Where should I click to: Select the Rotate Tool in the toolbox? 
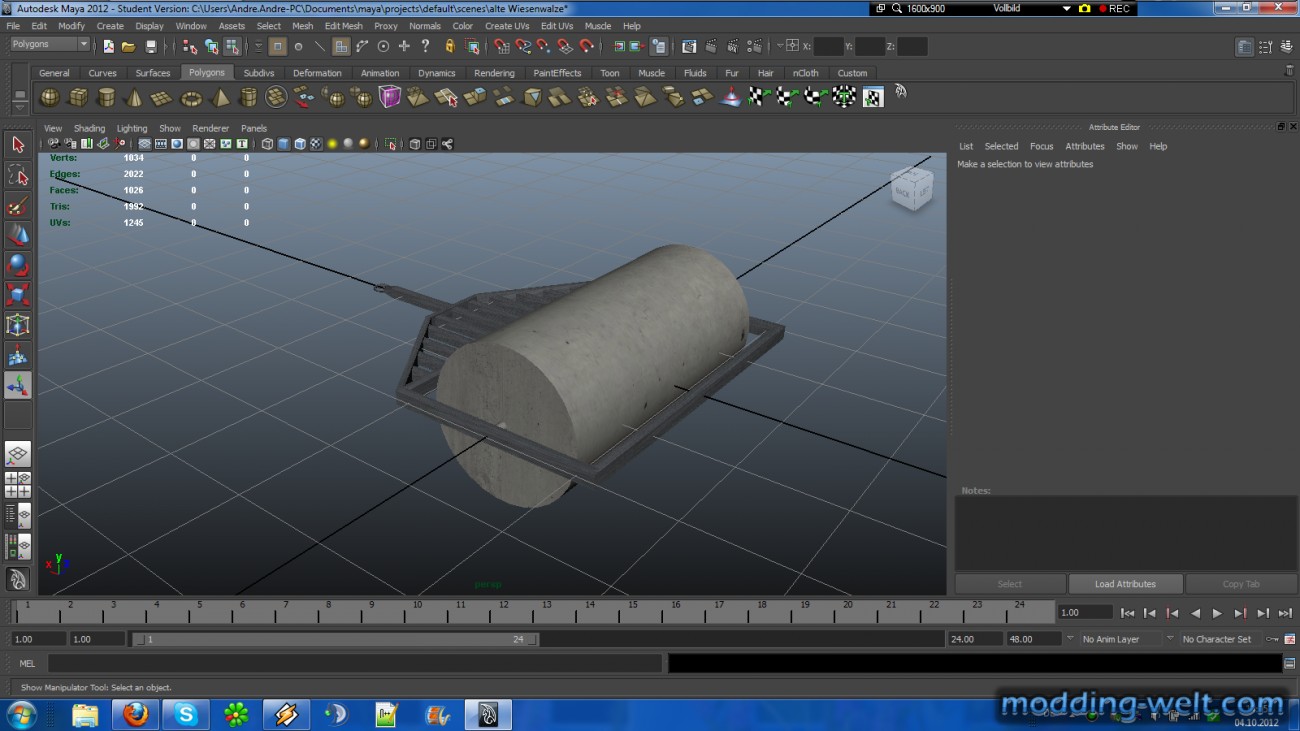tap(18, 265)
